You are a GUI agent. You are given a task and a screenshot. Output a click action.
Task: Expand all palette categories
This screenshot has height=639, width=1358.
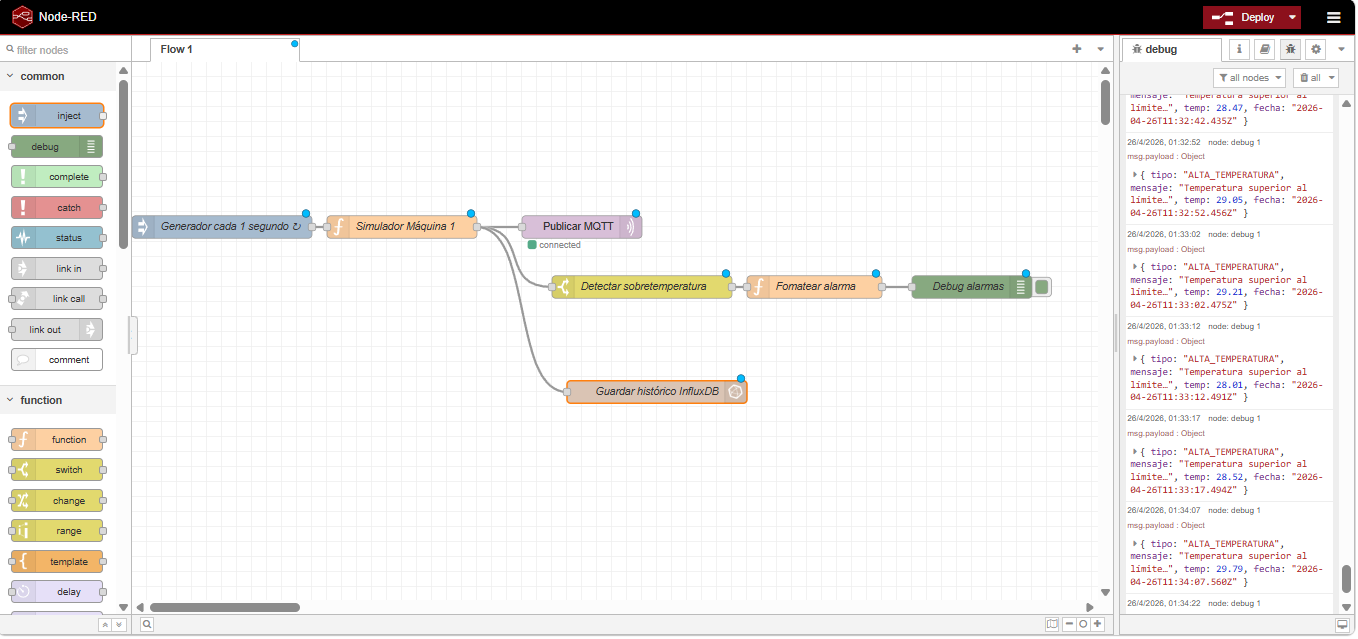click(x=119, y=625)
